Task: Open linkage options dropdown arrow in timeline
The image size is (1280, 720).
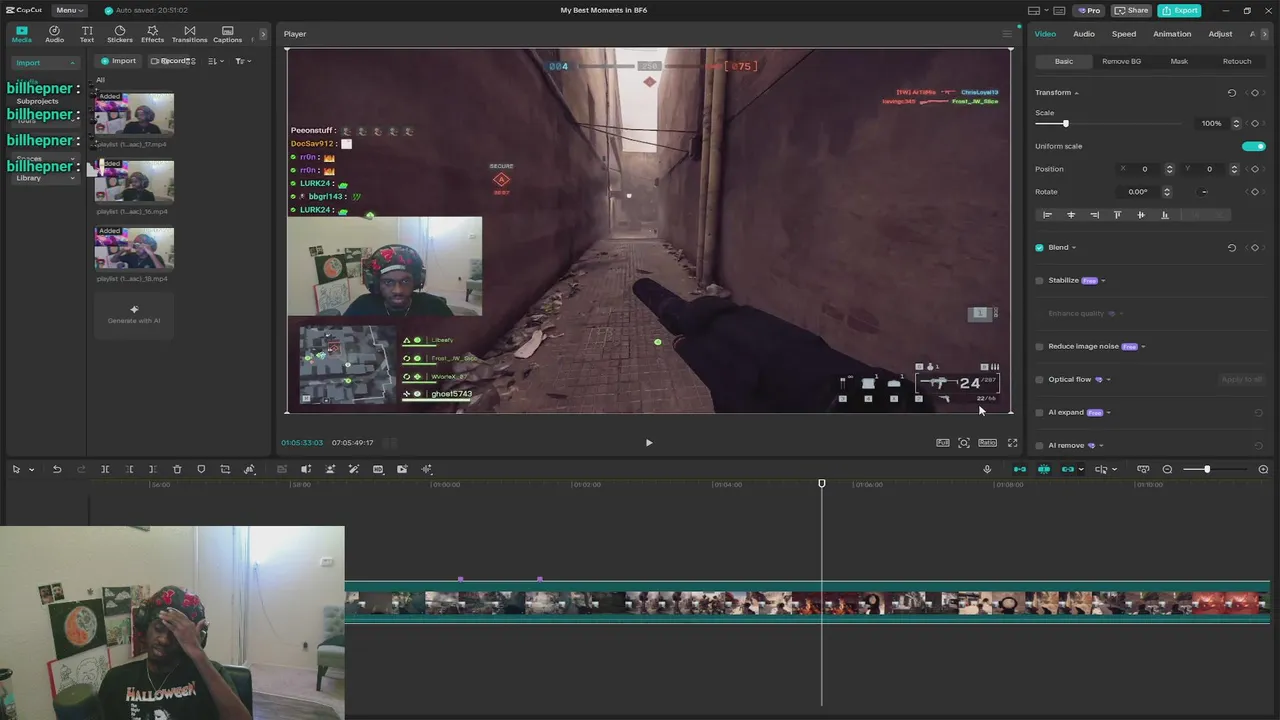Action: [x=1081, y=469]
